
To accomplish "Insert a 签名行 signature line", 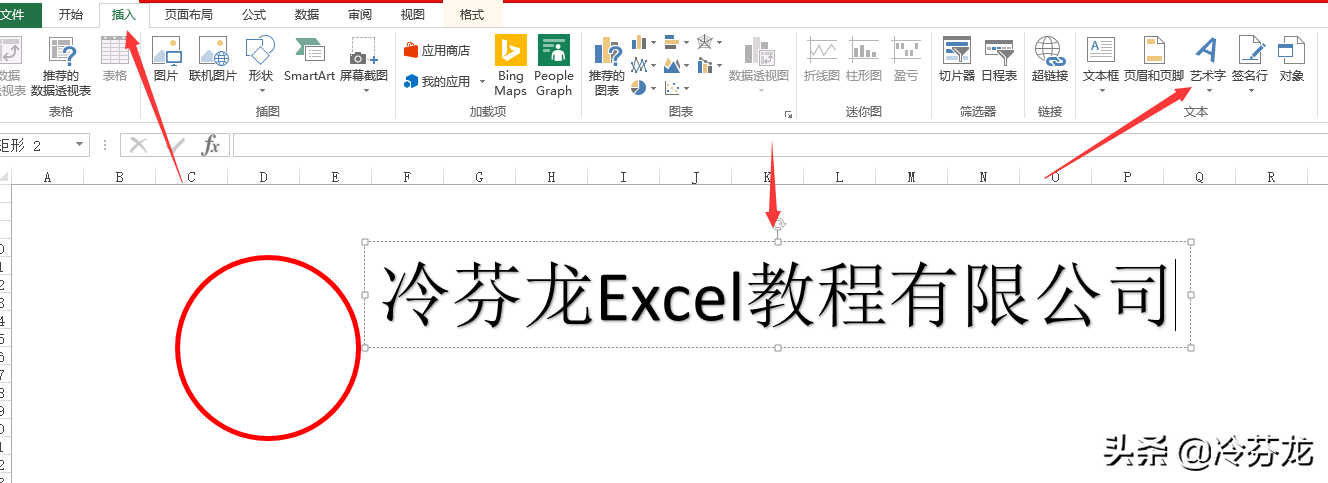I will pyautogui.click(x=1250, y=66).
